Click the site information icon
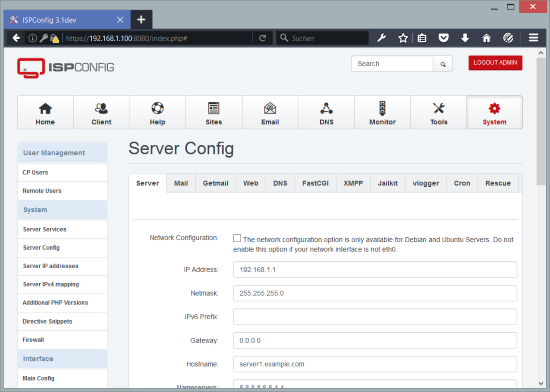 (x=32, y=38)
